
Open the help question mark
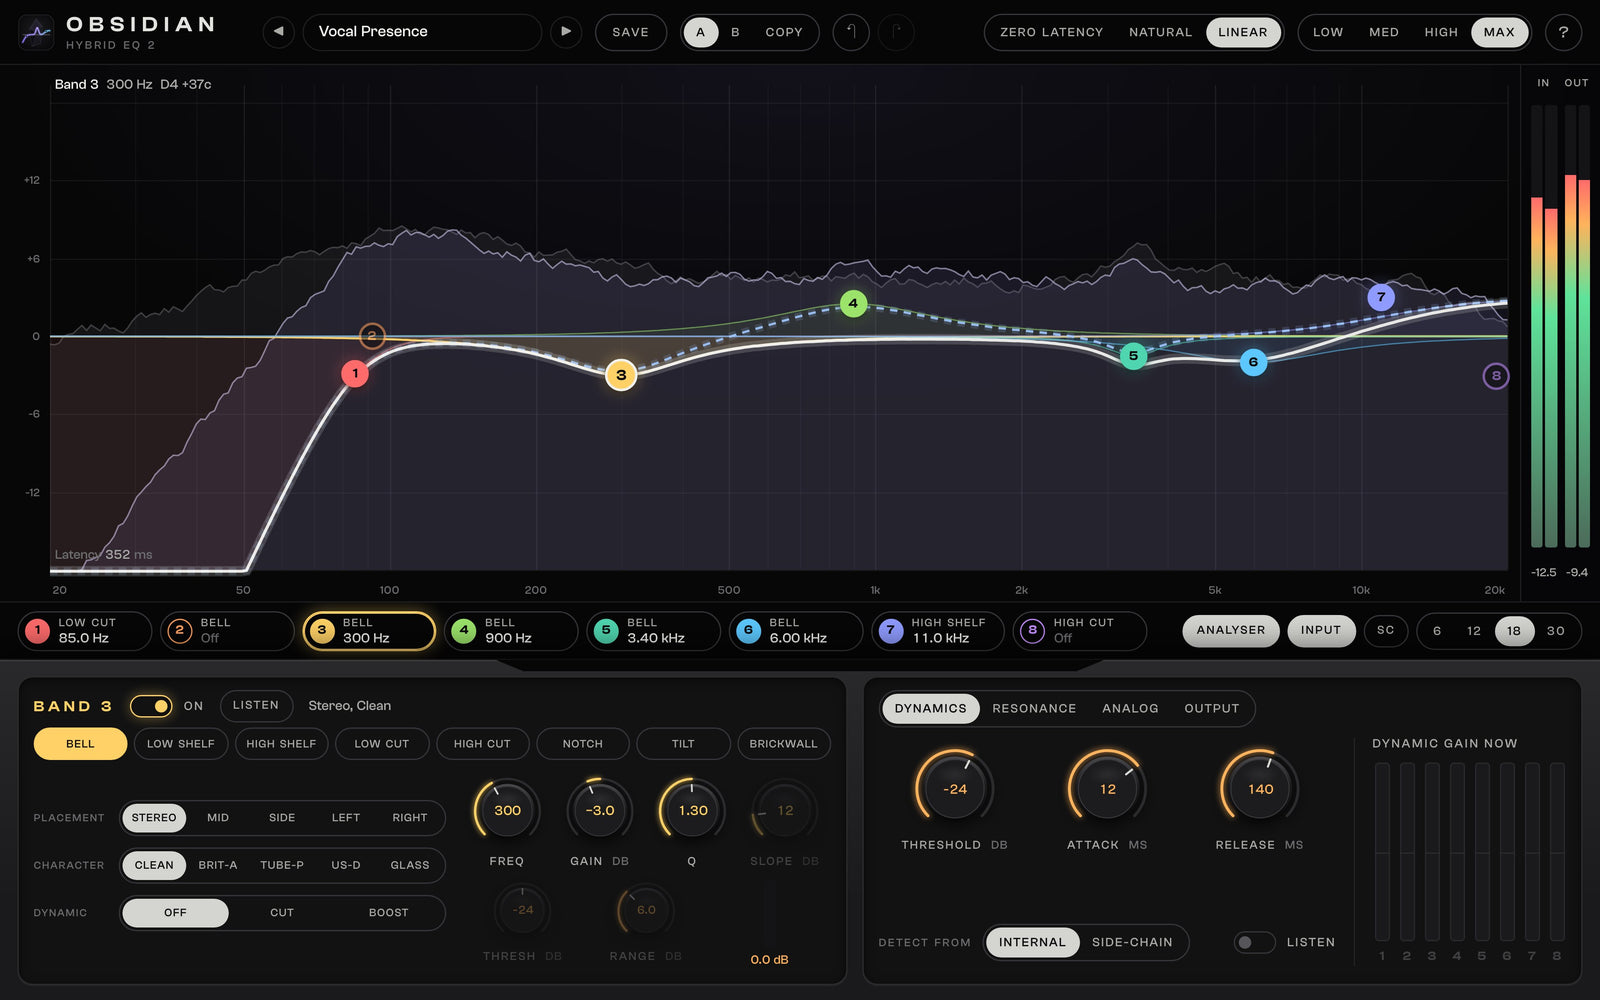pyautogui.click(x=1563, y=32)
